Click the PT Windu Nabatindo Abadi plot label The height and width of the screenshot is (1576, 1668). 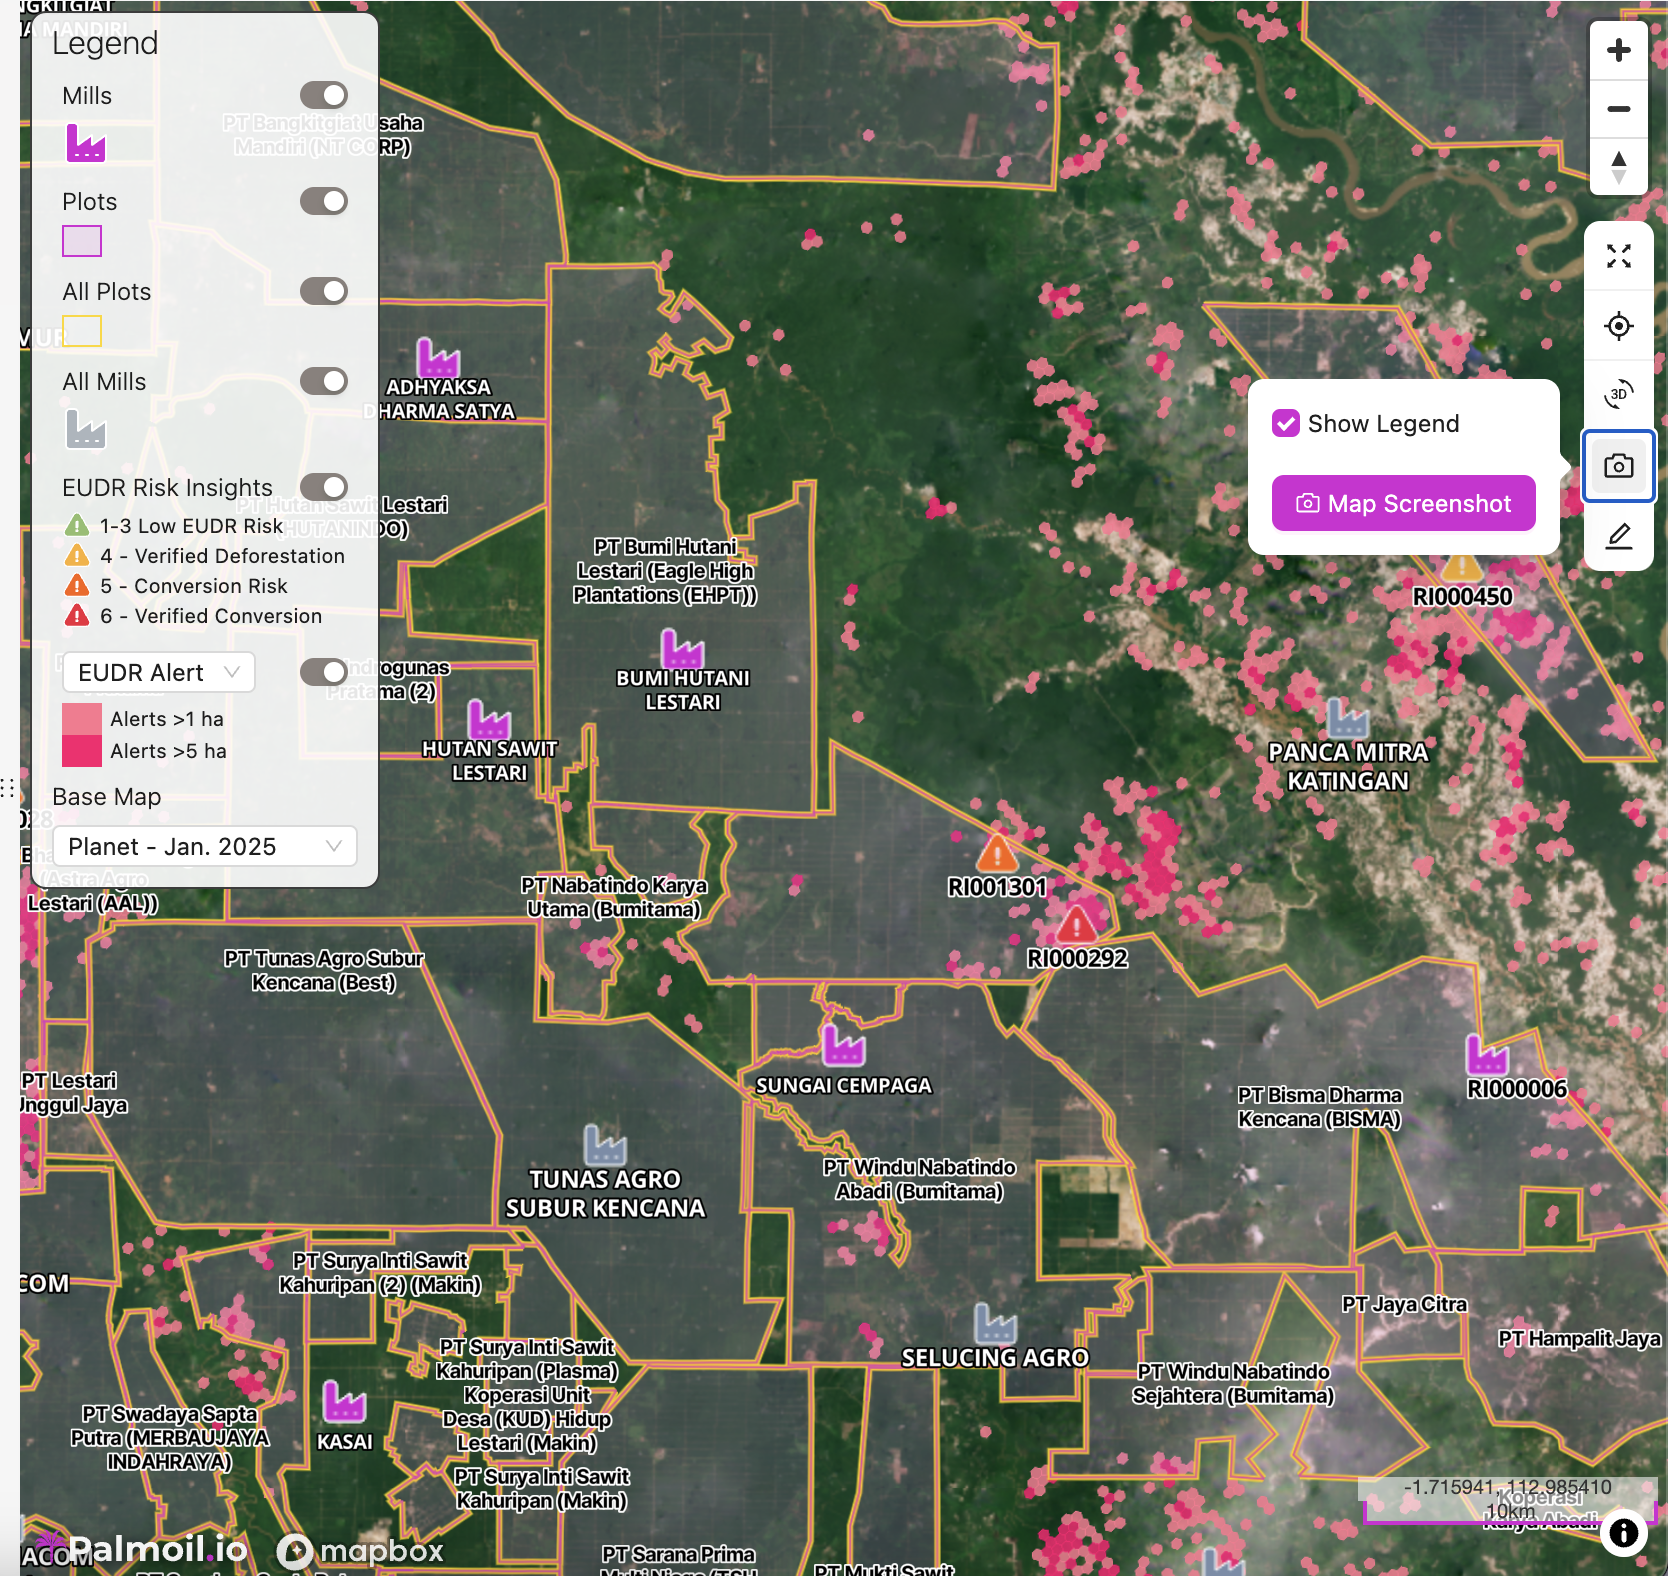tap(919, 1179)
